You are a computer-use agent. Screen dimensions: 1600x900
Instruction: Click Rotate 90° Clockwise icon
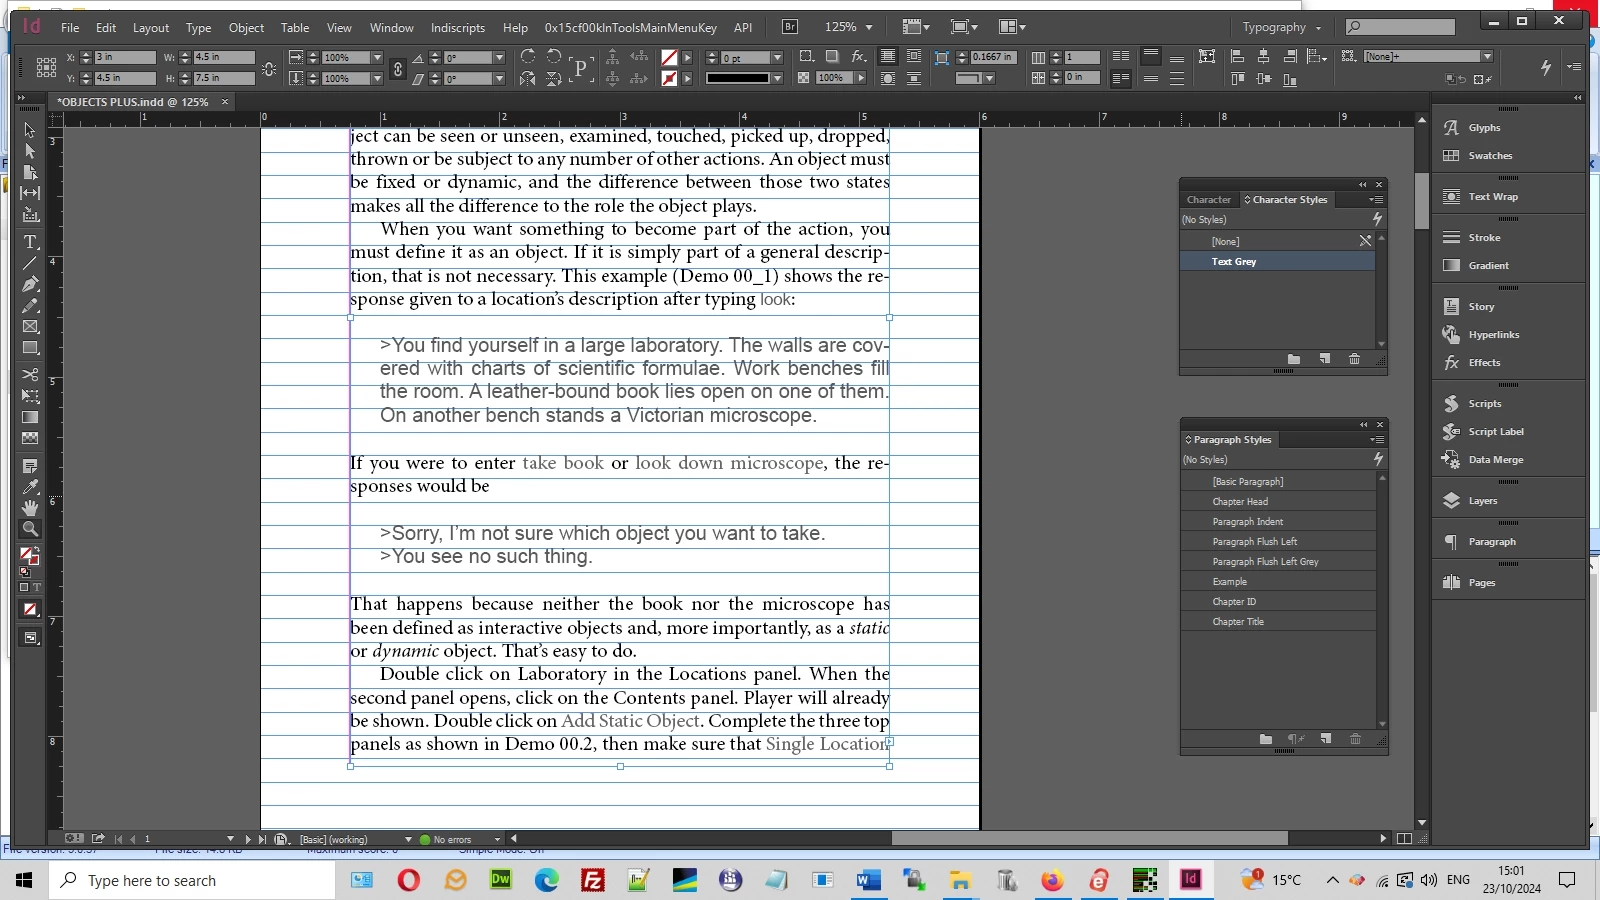point(528,57)
